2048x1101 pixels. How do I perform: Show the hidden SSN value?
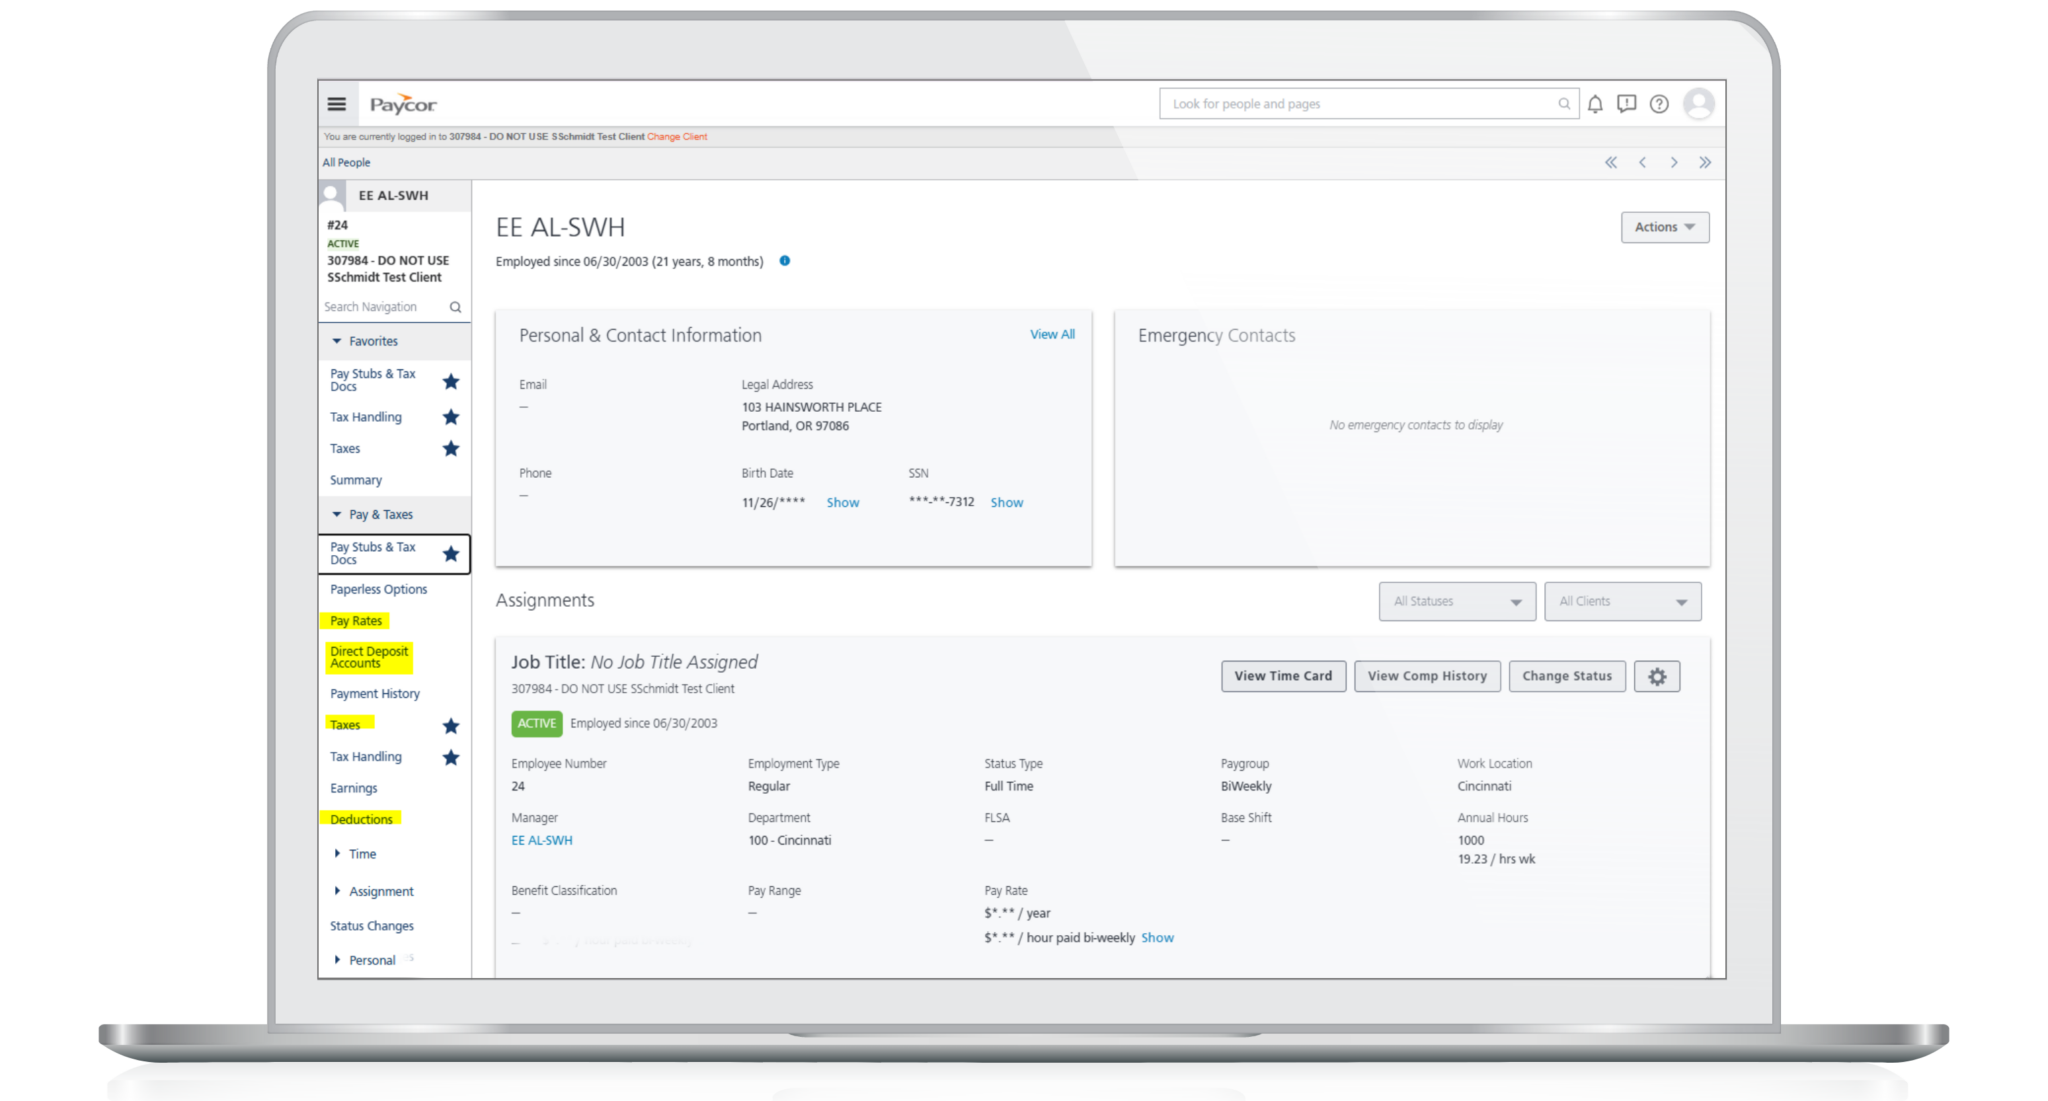(1006, 502)
